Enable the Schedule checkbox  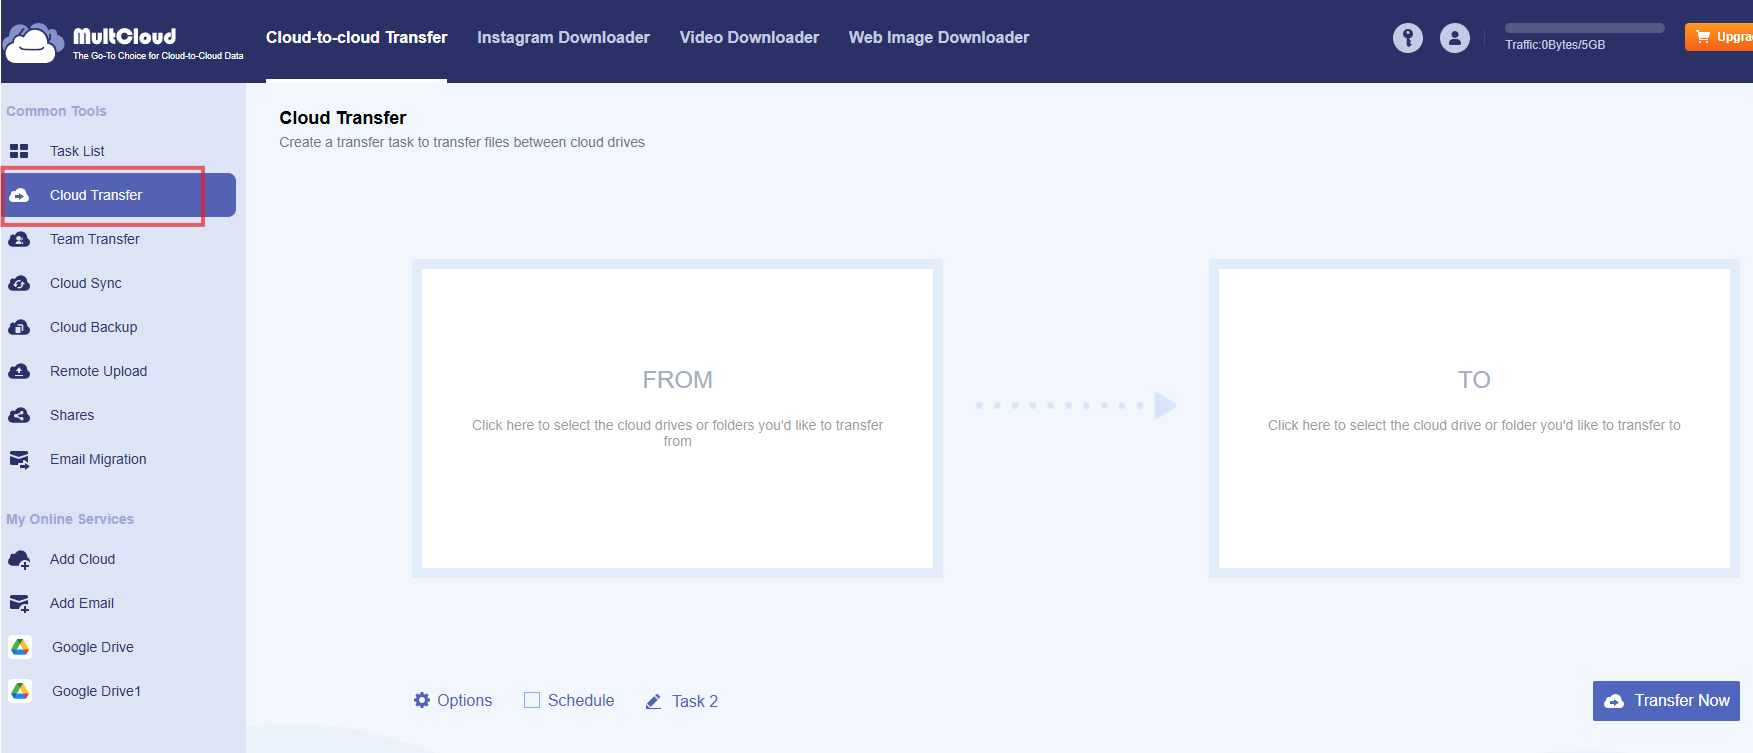tap(532, 700)
